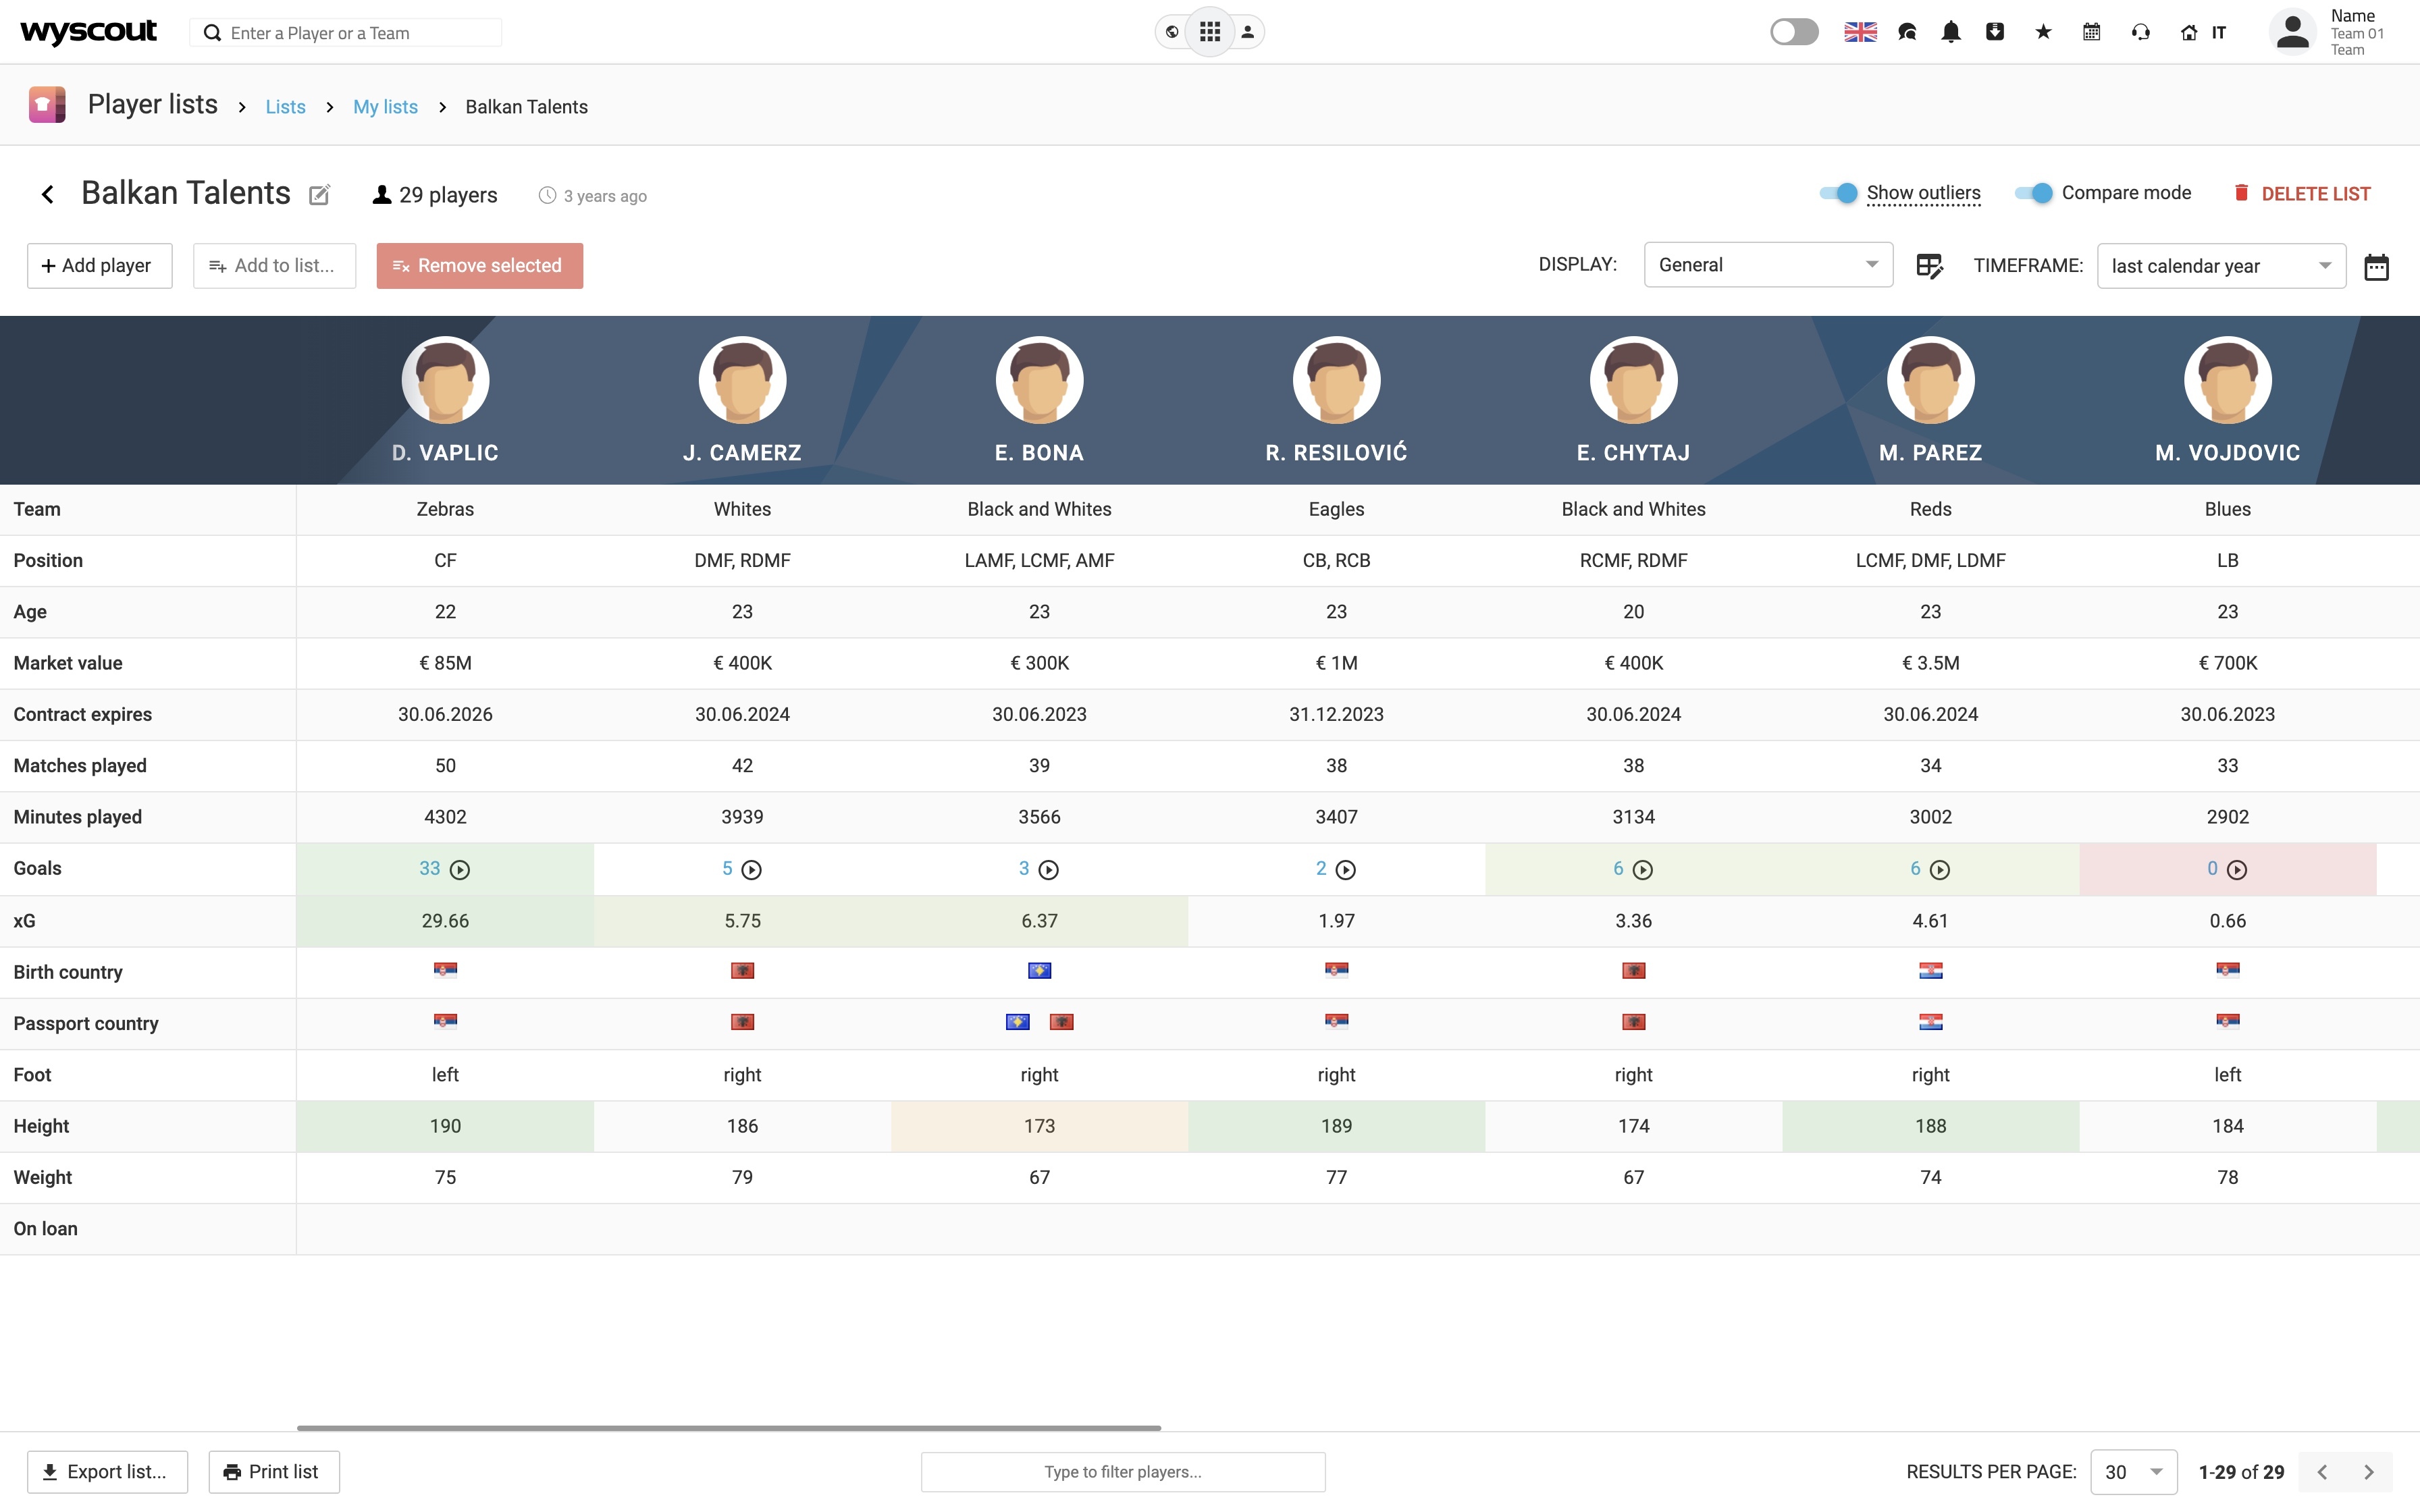Open the last calendar year timeframe dropdown
The width and height of the screenshot is (2420, 1512).
tap(2221, 266)
